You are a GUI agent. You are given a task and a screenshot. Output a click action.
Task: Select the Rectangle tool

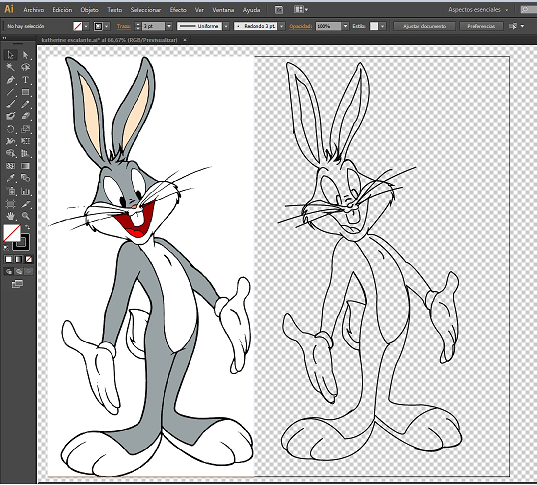(25, 92)
